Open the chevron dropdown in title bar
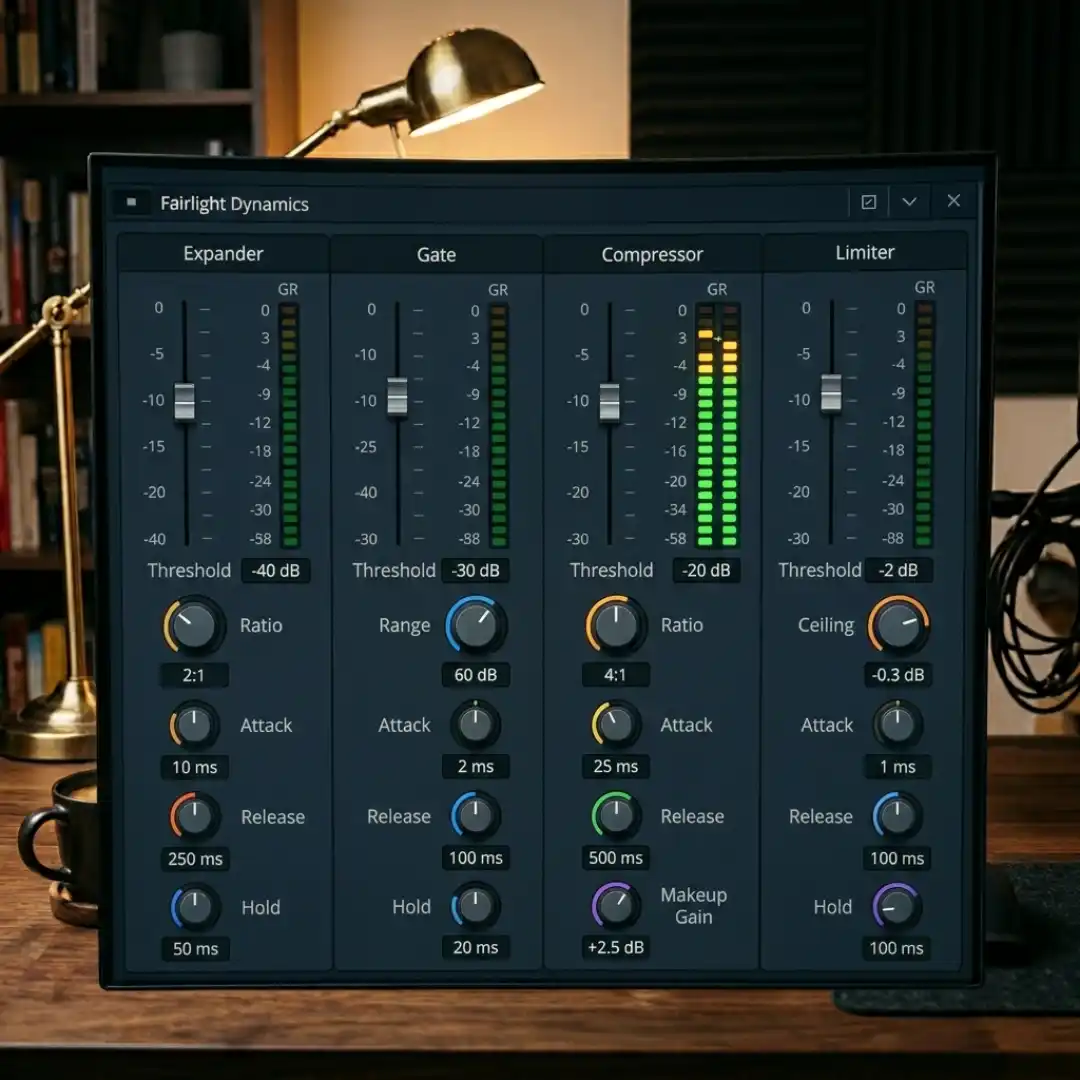 pyautogui.click(x=909, y=202)
